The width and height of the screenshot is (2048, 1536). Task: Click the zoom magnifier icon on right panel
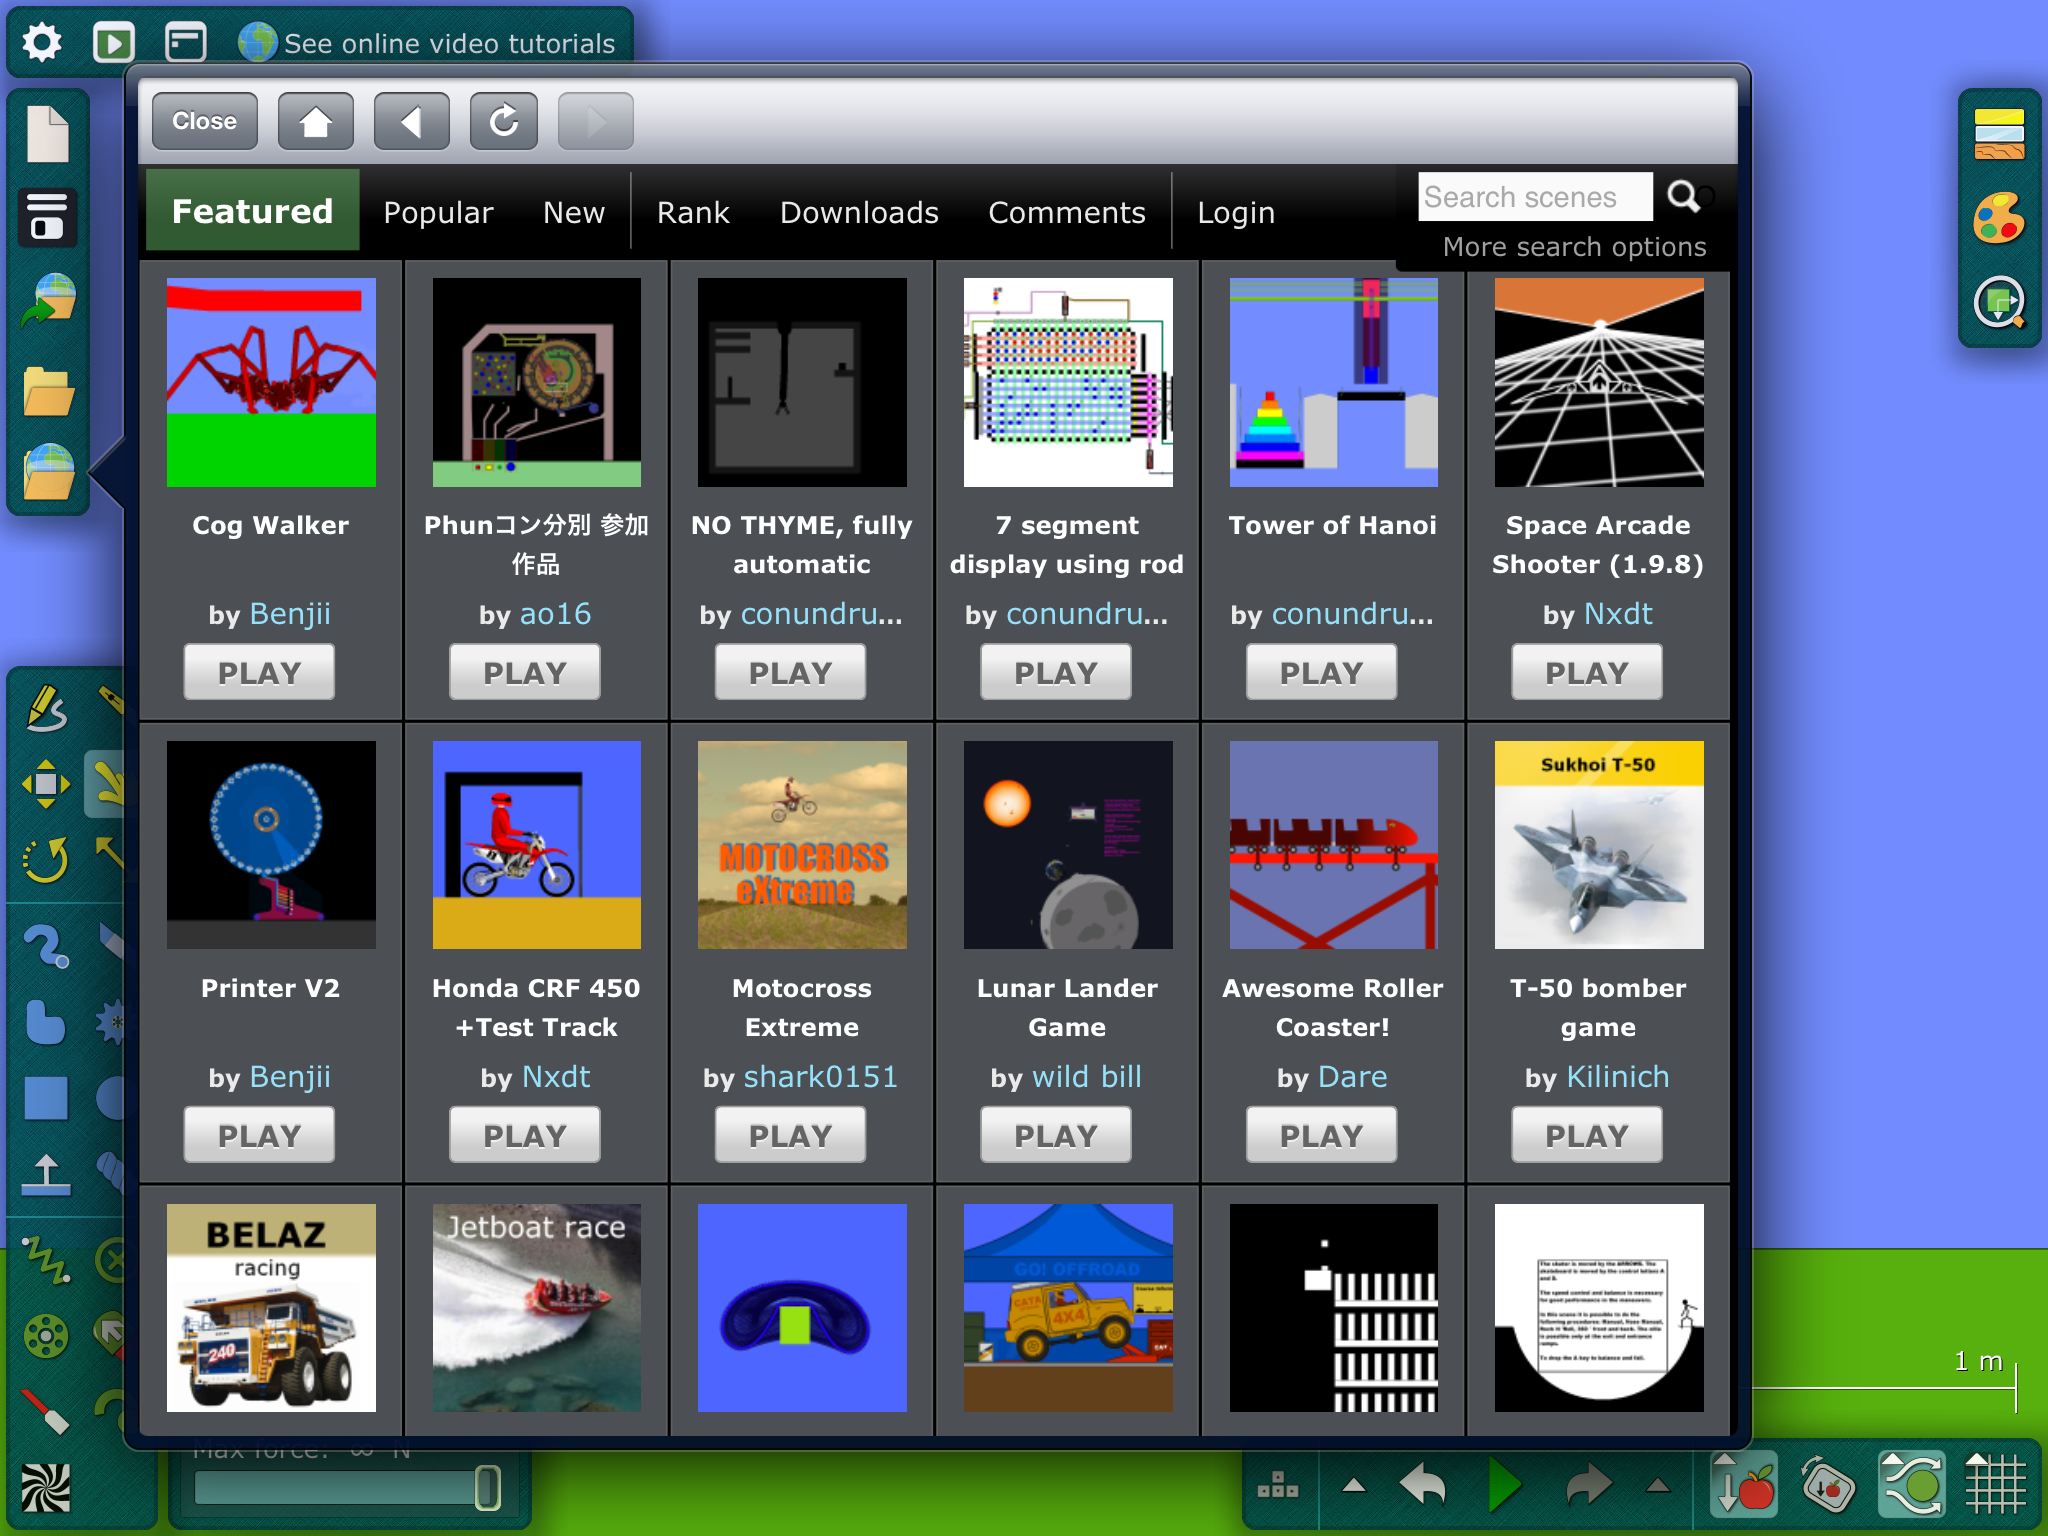pos(1999,302)
